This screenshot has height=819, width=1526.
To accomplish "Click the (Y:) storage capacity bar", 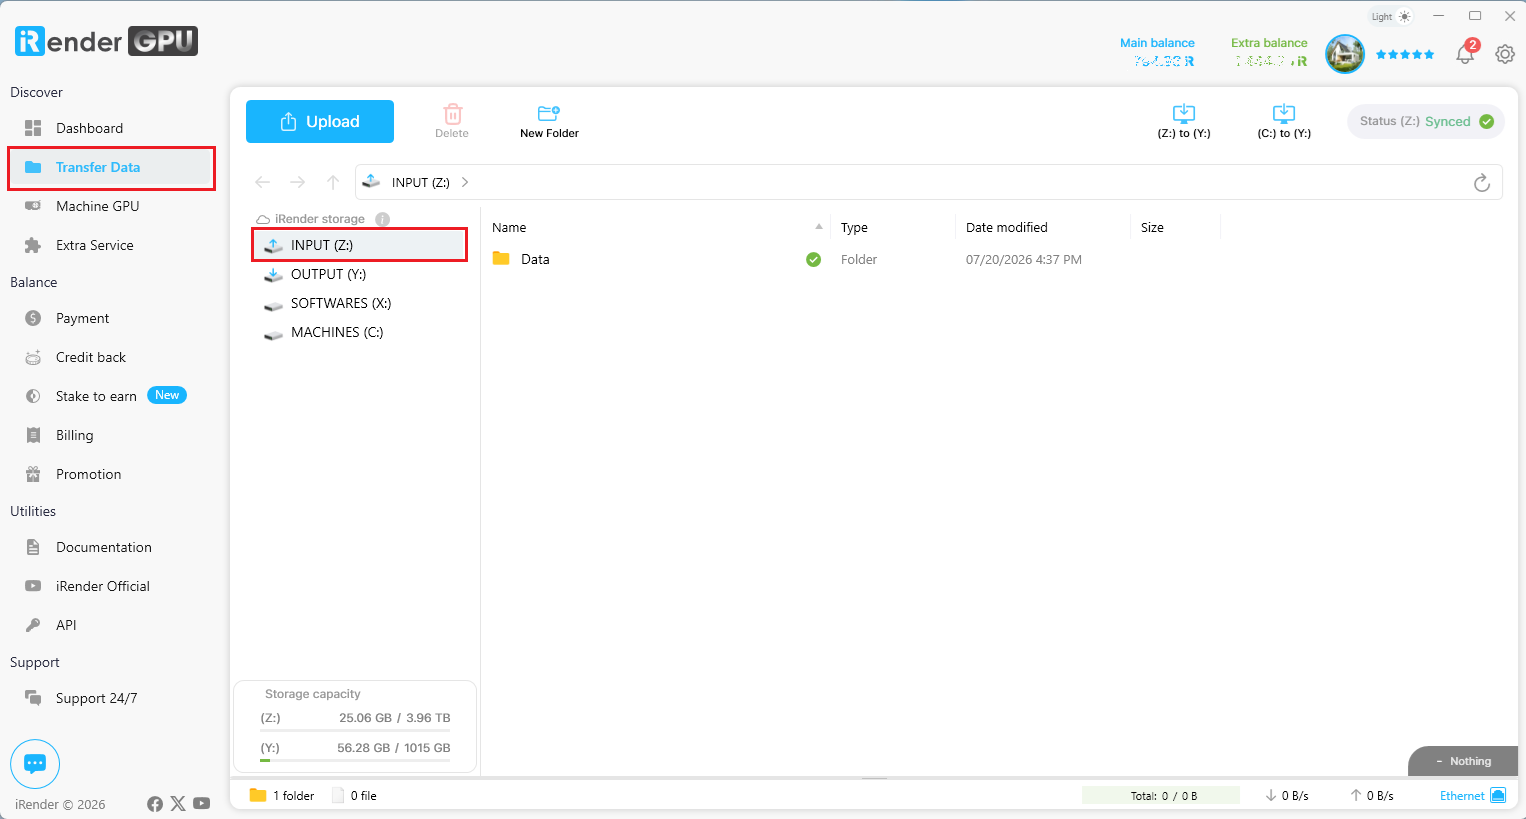I will coord(355,760).
